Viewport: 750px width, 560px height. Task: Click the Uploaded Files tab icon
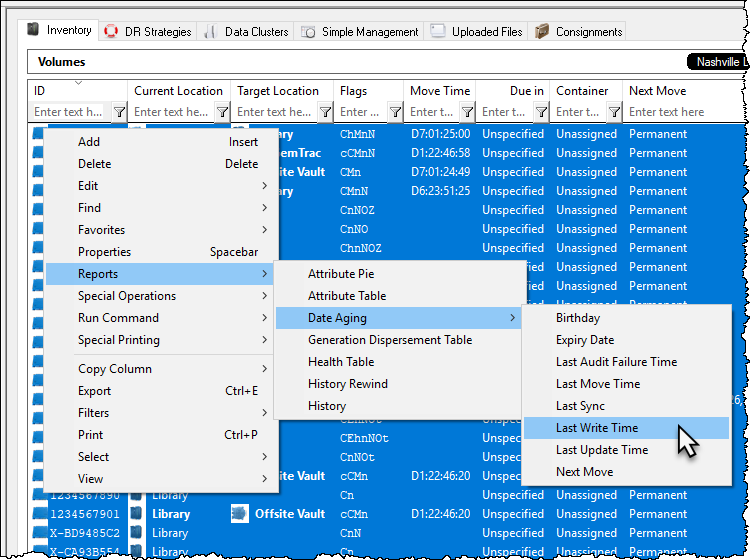438,31
